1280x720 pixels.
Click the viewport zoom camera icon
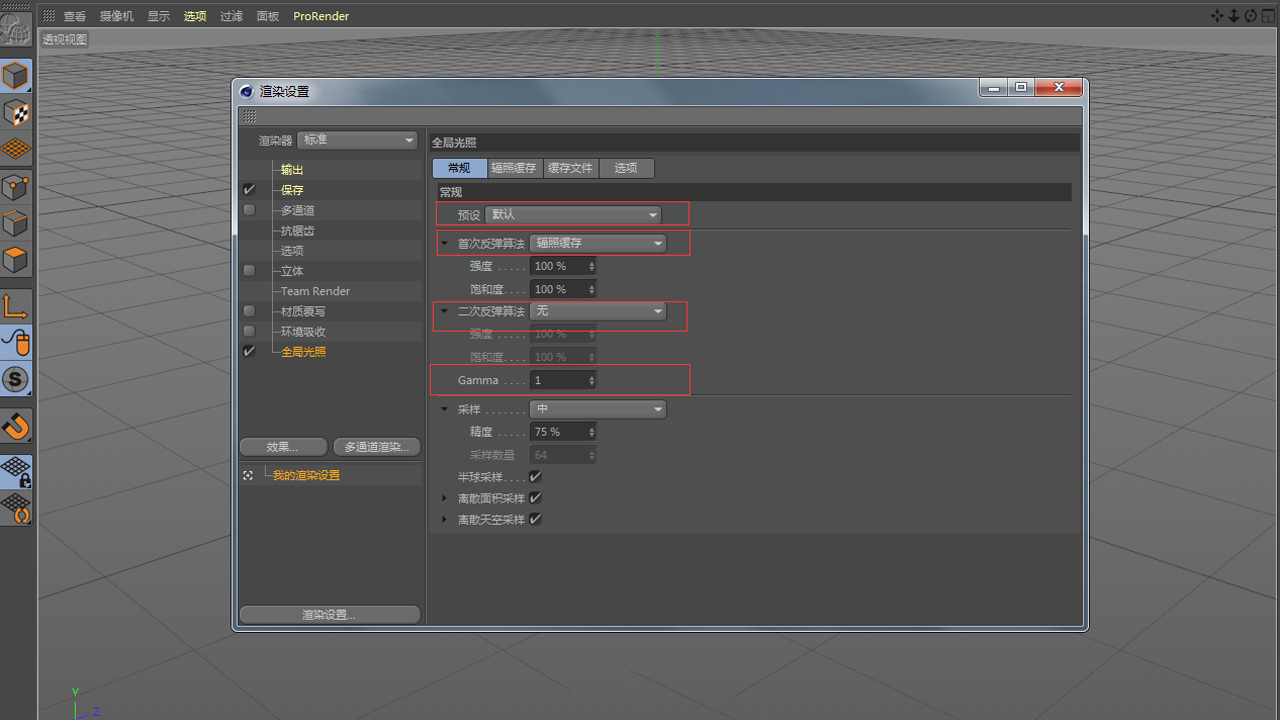click(1233, 15)
